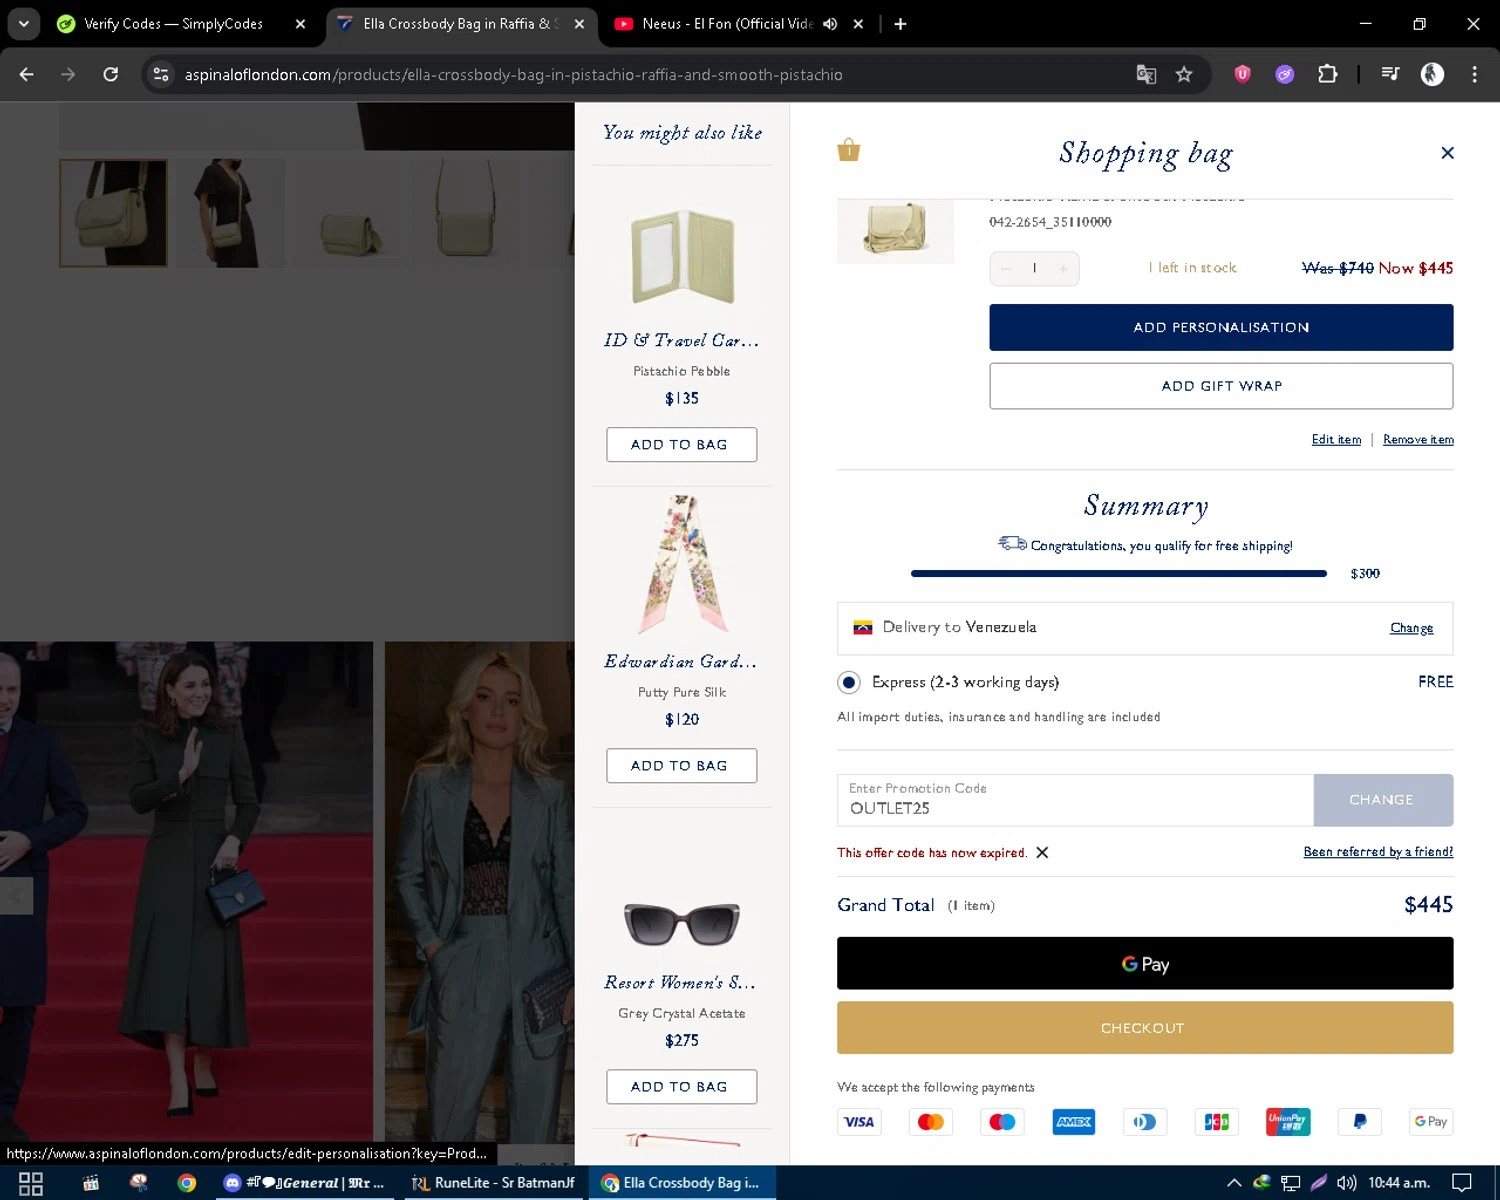Open Chrome icon on the taskbar
The image size is (1500, 1200).
(187, 1183)
